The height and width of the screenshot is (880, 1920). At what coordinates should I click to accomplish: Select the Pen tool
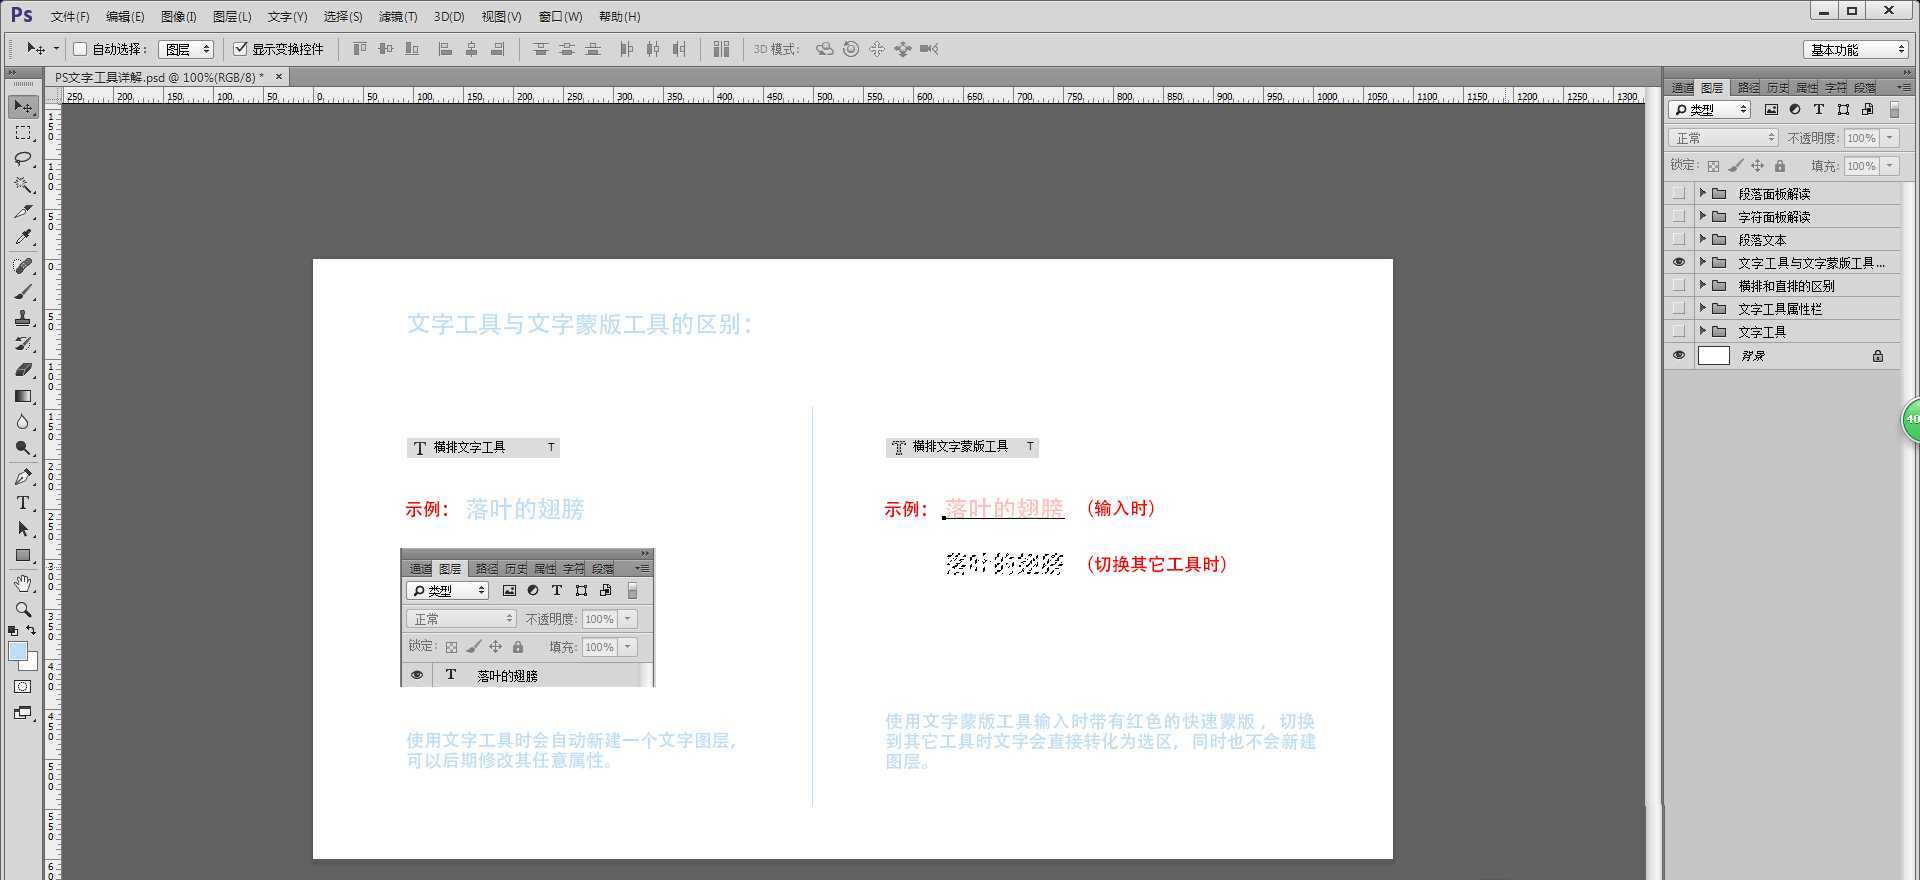23,477
